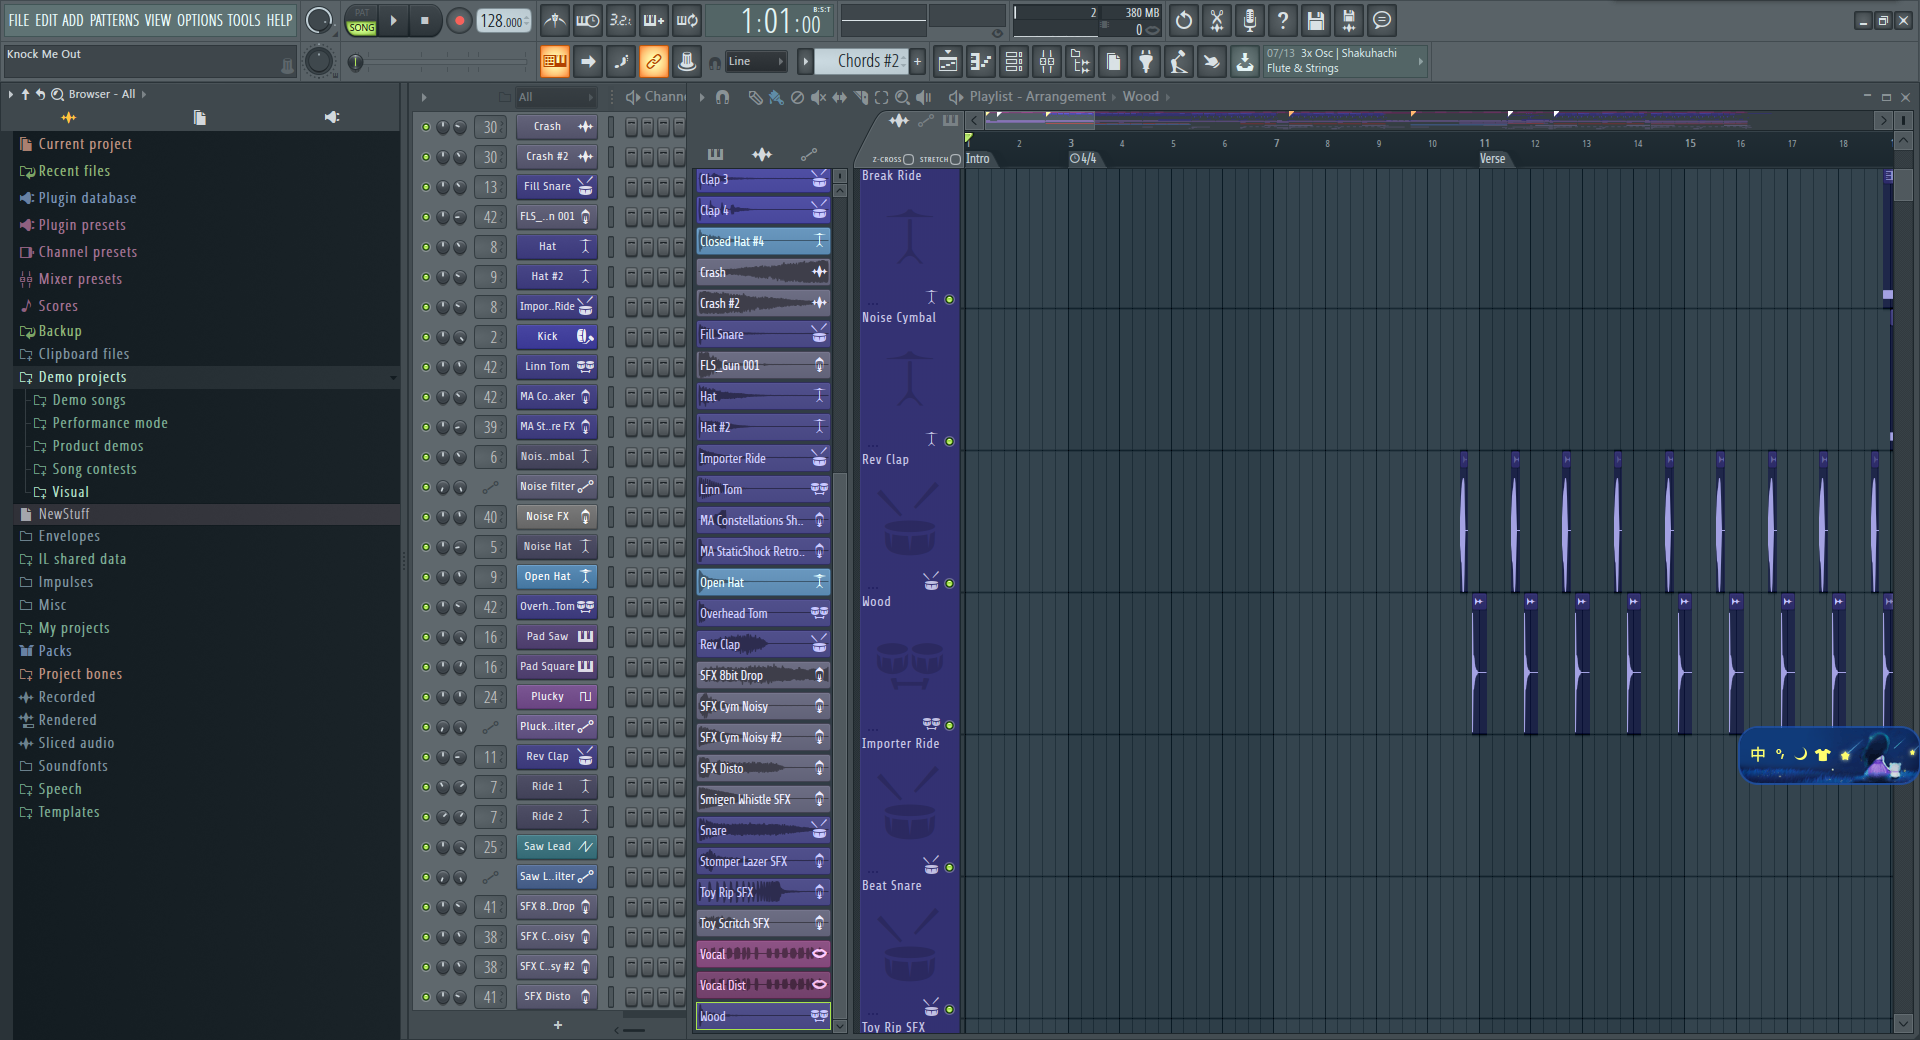
Task: Open the Line shape dropdown in the toolbar
Action: pos(756,61)
